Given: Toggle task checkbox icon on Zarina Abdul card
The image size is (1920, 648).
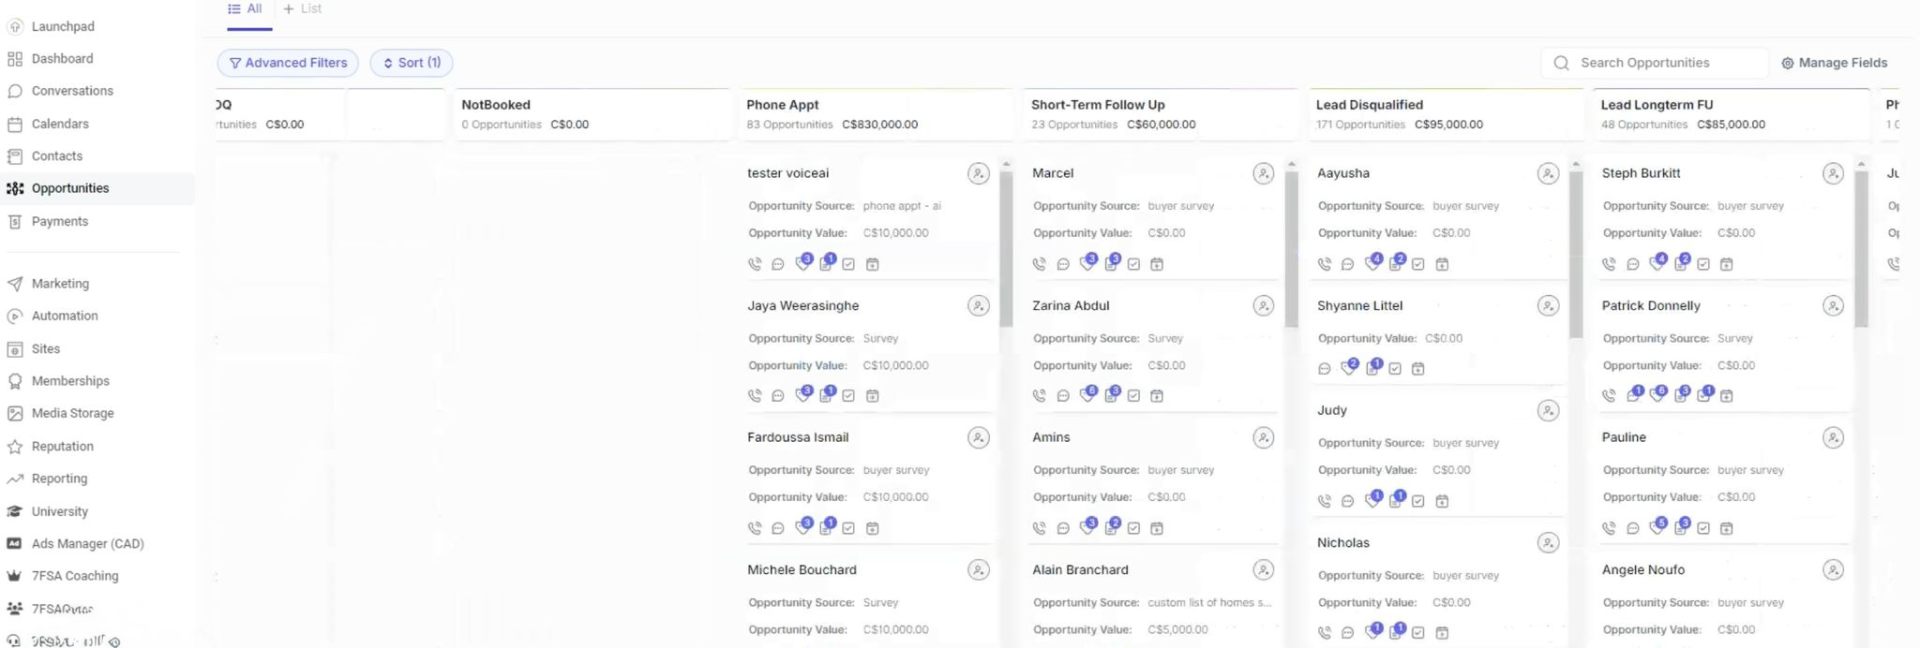Looking at the screenshot, I should click(x=1133, y=396).
